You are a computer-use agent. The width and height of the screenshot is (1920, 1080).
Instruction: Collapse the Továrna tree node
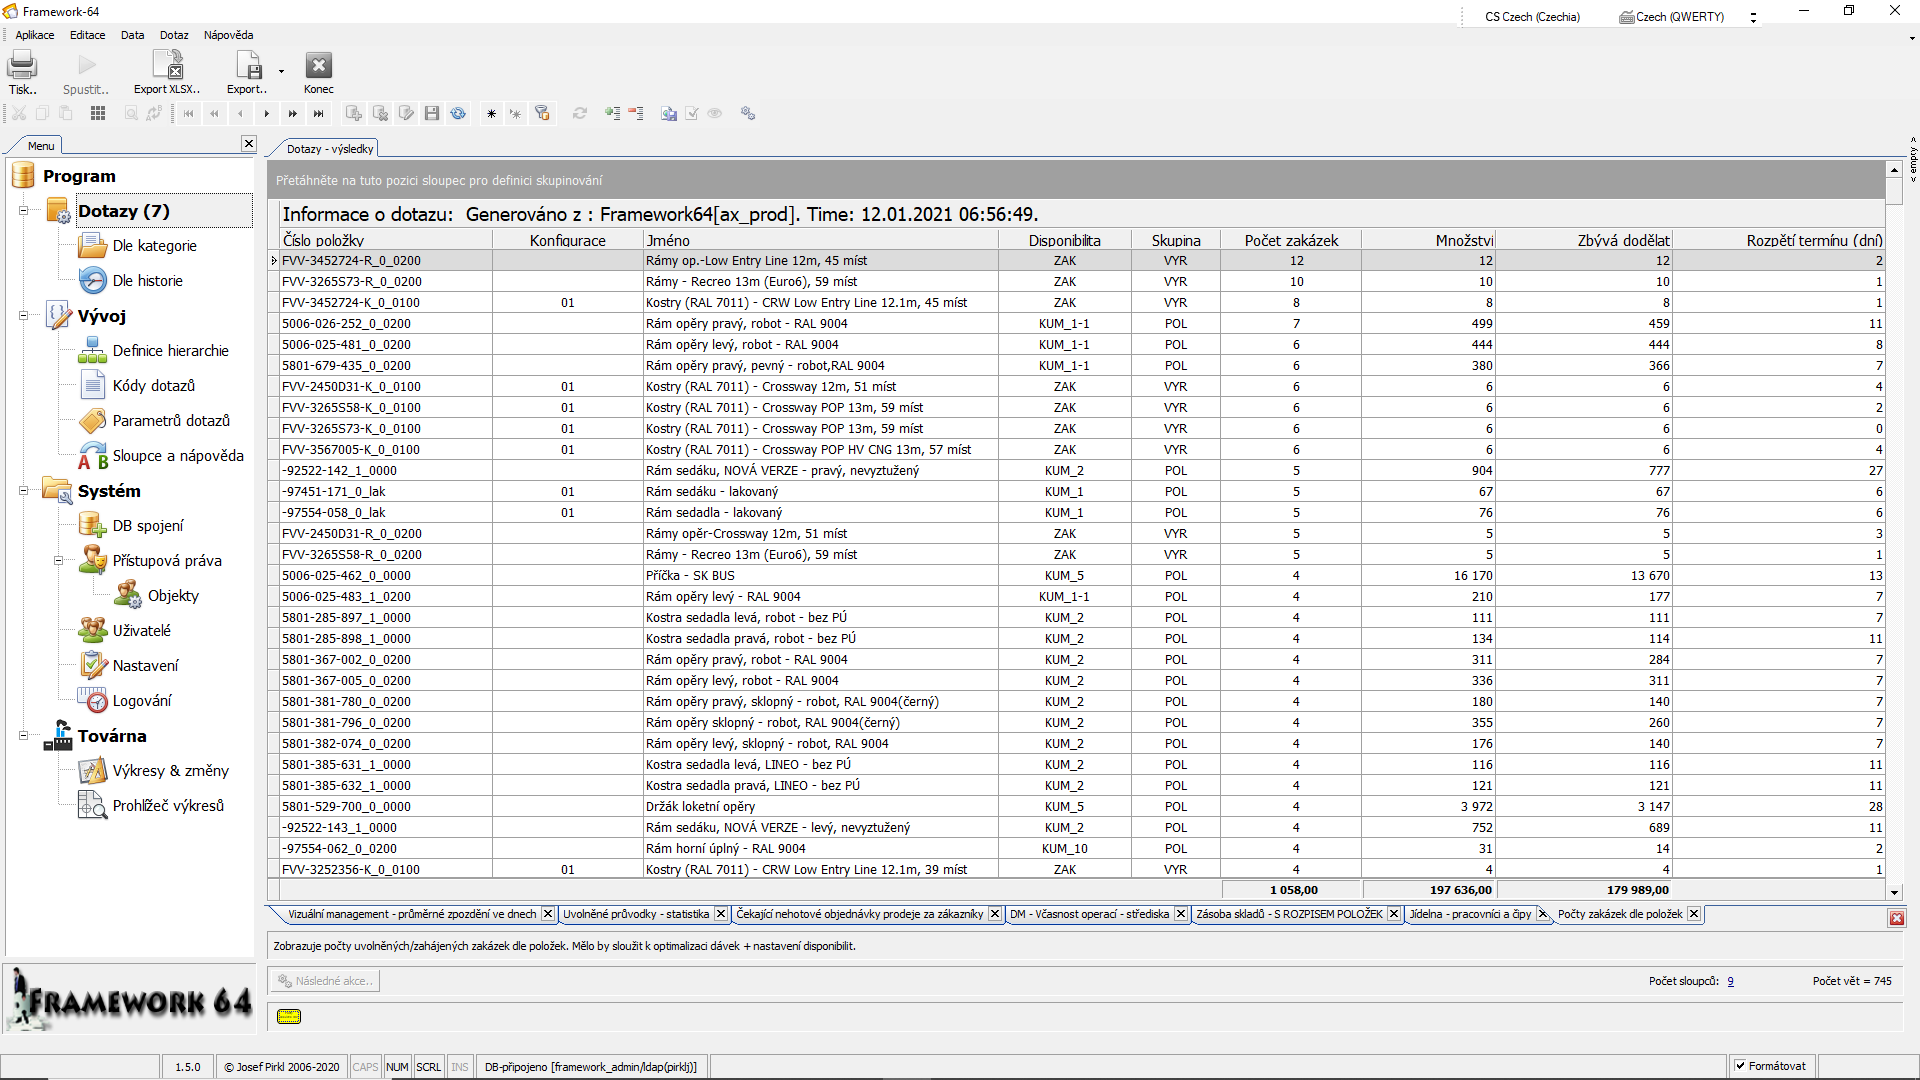[23, 736]
